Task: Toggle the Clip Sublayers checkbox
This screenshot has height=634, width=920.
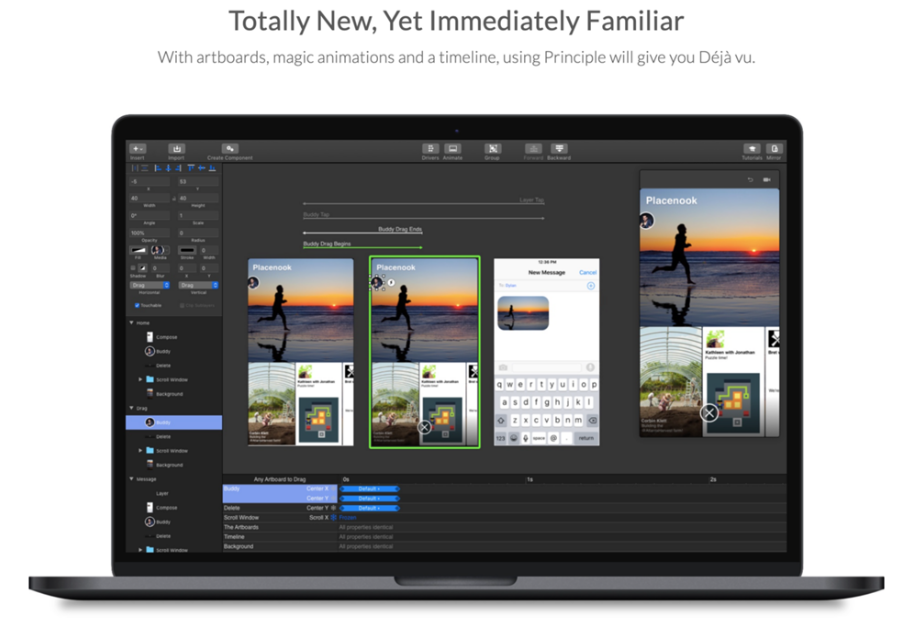Action: pyautogui.click(x=182, y=305)
